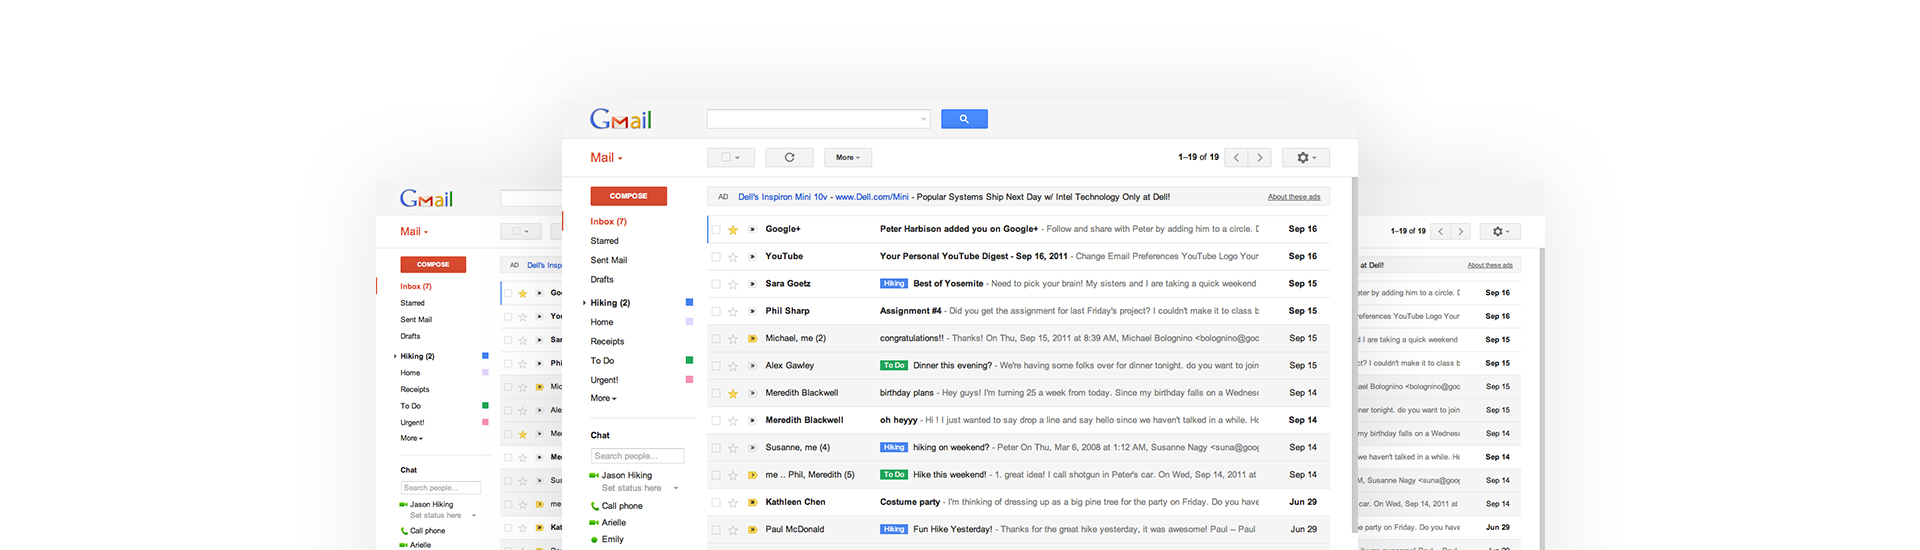Screen dimensions: 1920x550
Task: Star the Susanne, me message
Action: pos(733,448)
